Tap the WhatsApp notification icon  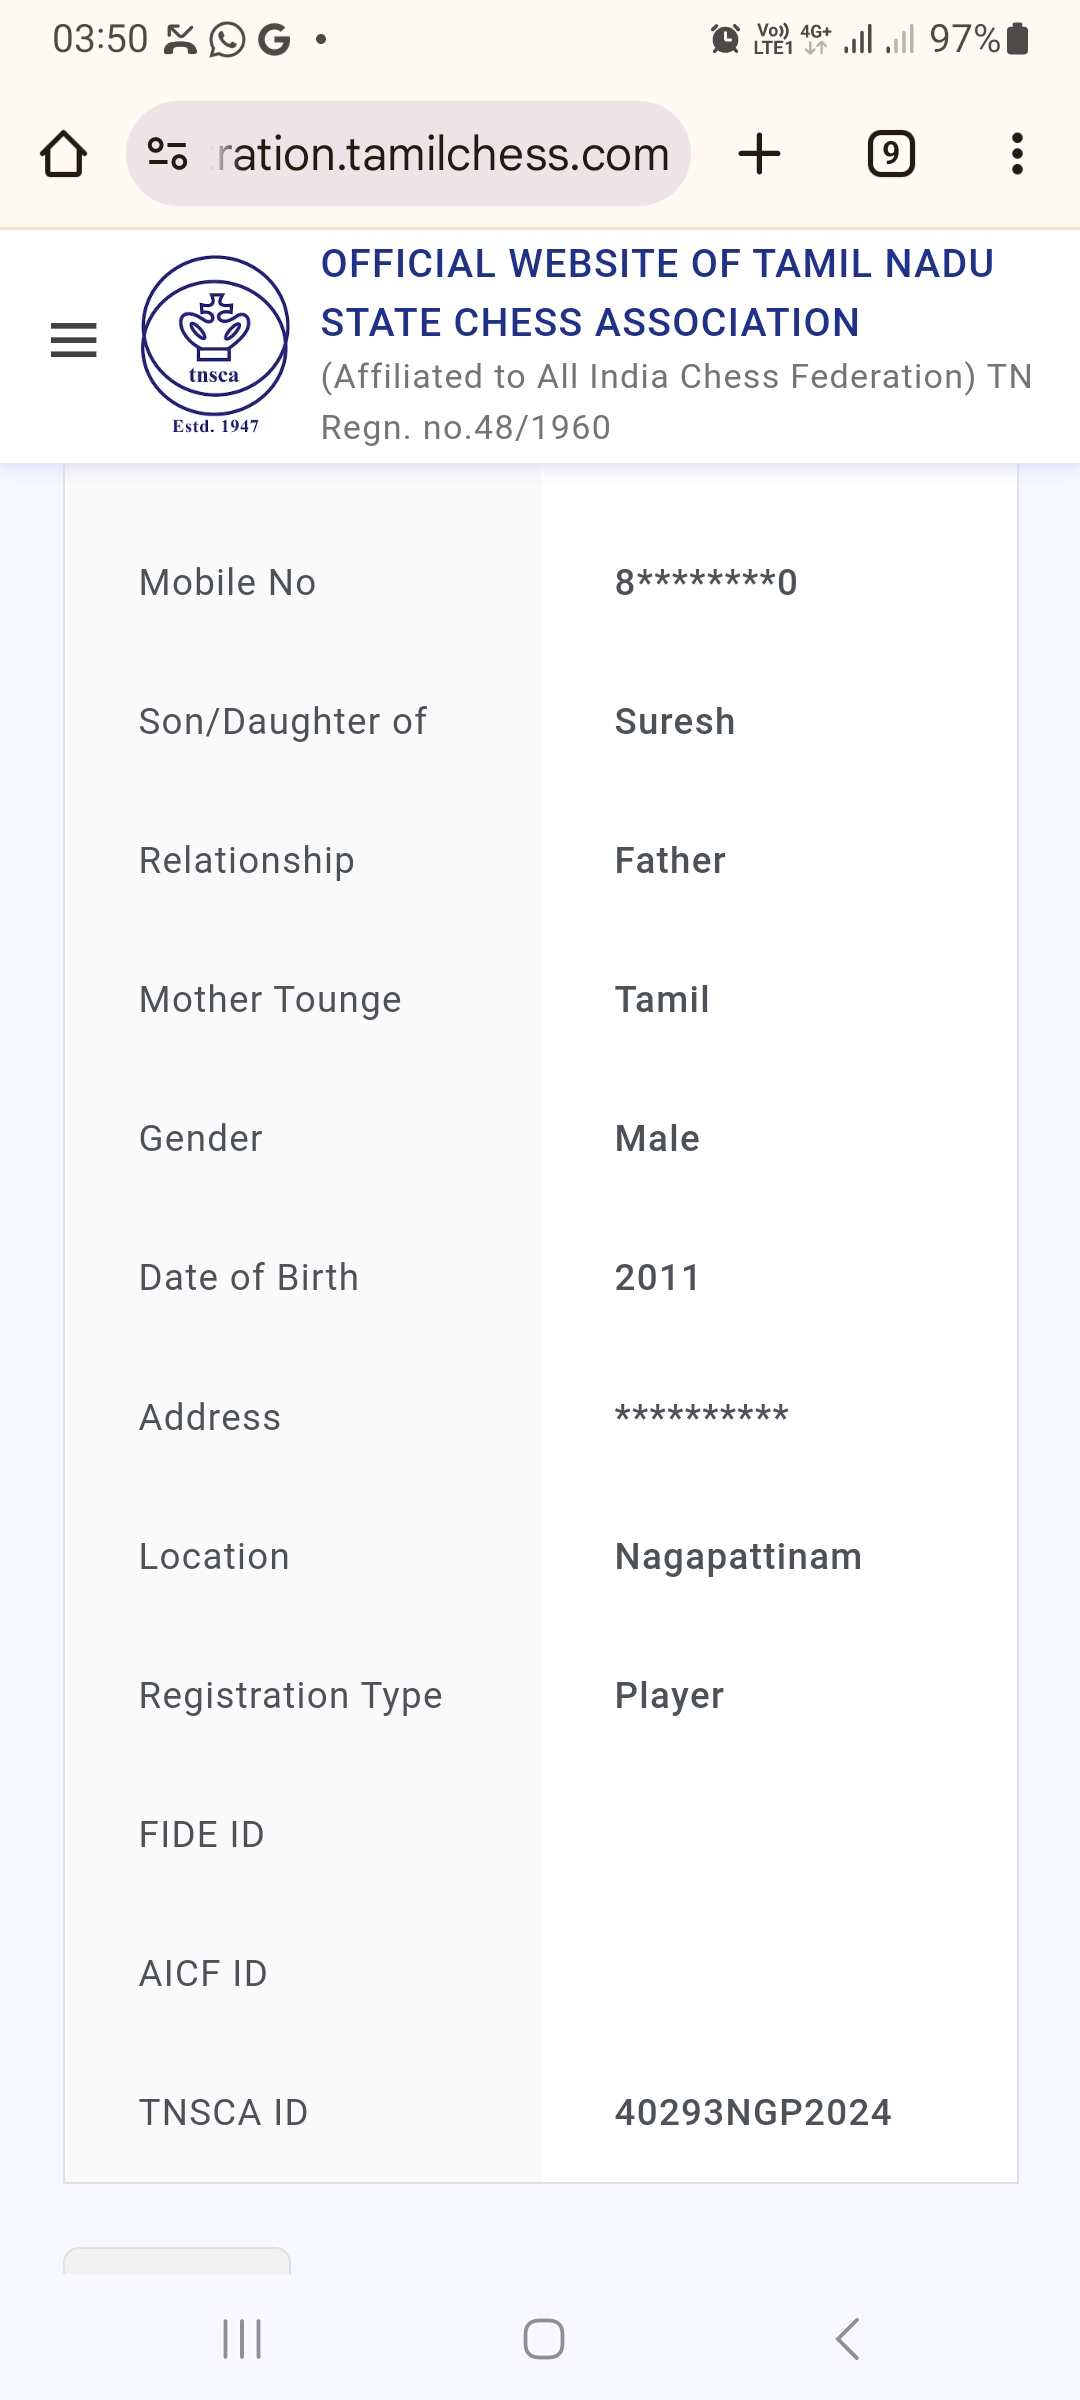click(227, 40)
